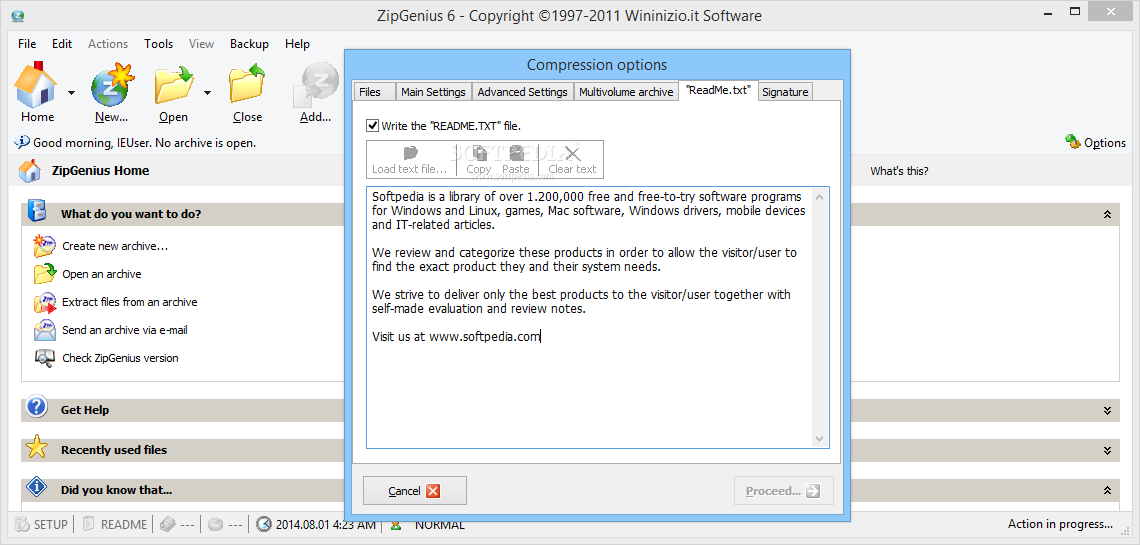Click the Close archive toolbar icon
1140x545 pixels.
coord(247,85)
